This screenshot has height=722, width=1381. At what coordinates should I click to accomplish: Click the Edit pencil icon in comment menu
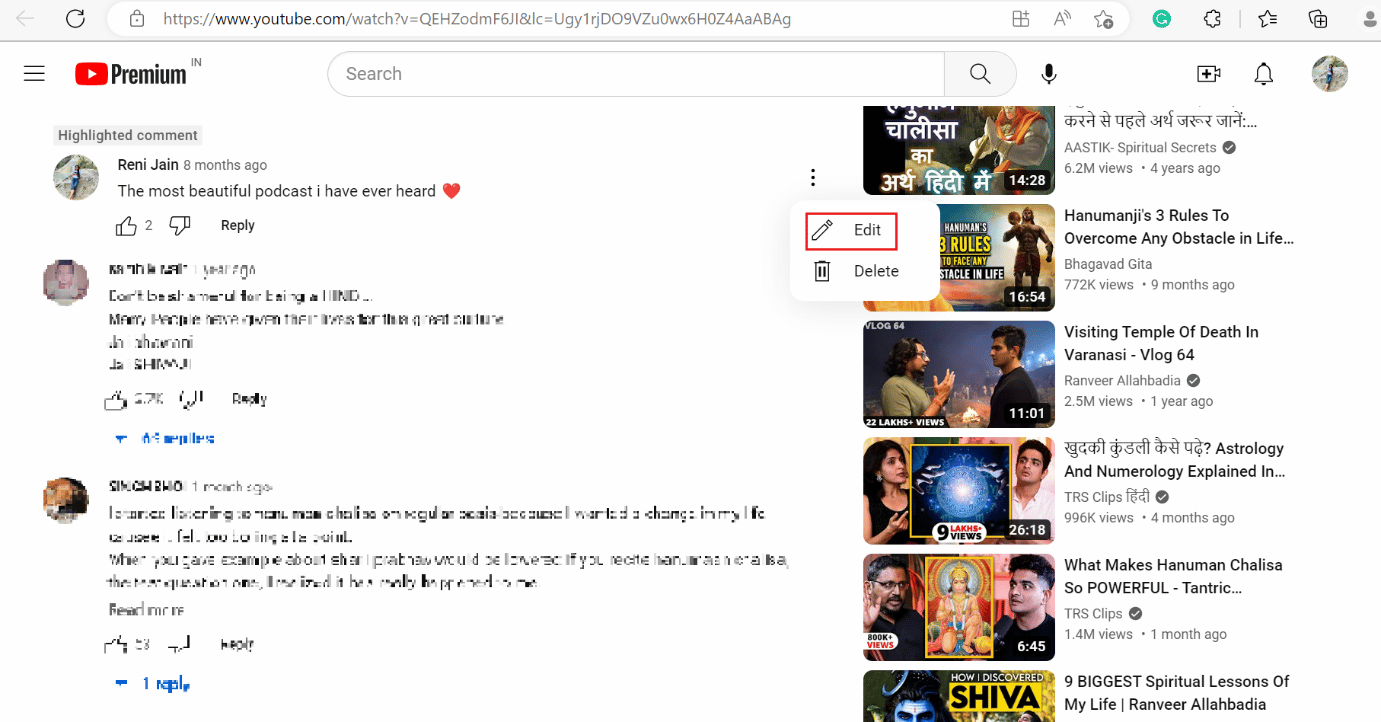[x=821, y=229]
